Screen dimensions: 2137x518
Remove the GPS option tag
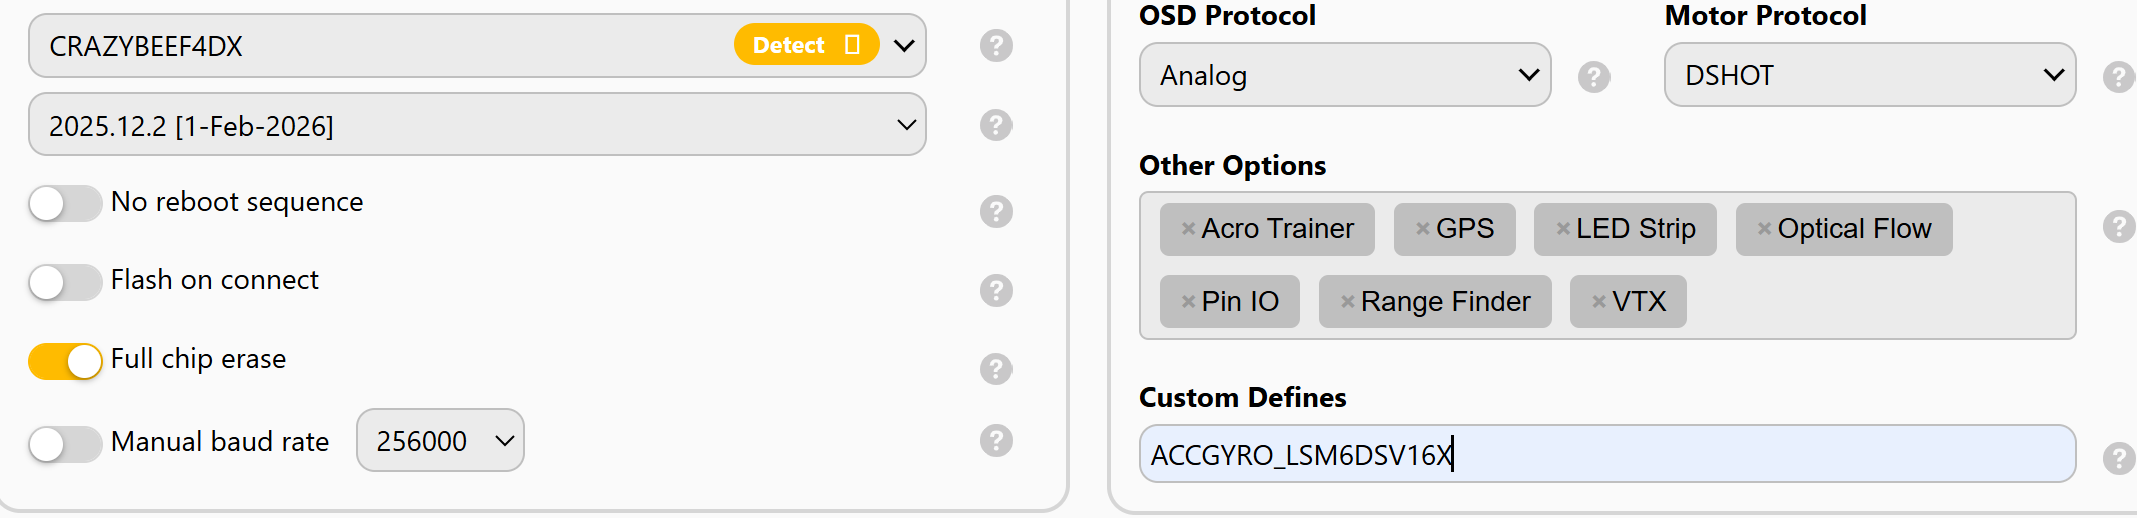[1422, 229]
